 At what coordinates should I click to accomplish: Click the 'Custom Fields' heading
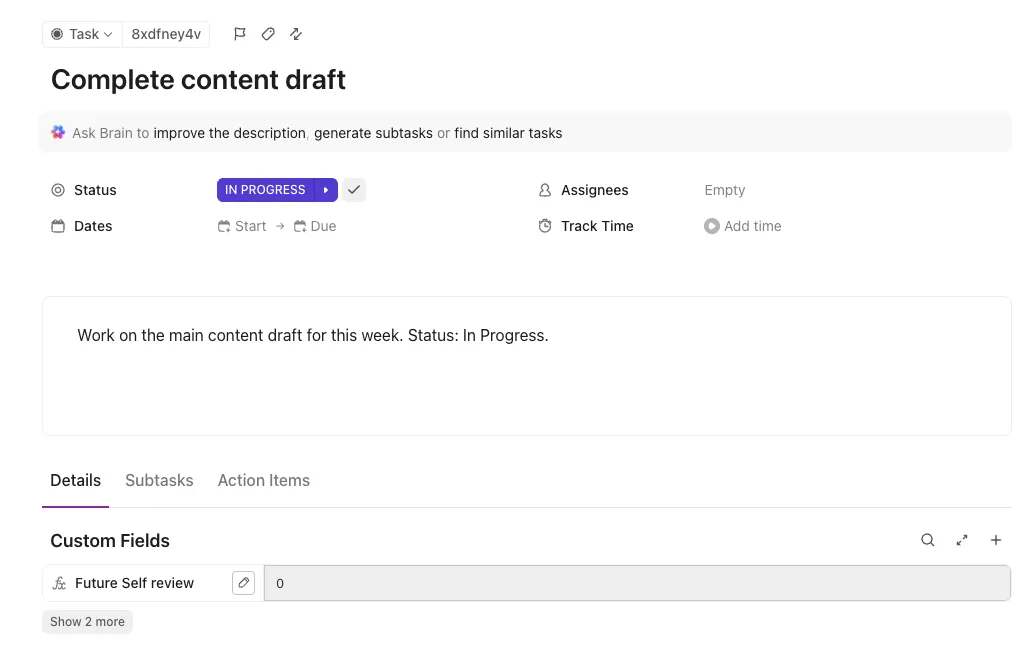pos(110,541)
